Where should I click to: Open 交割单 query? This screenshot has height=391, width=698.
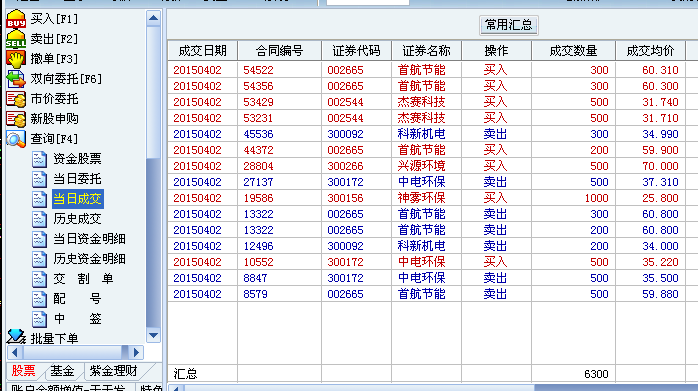83,279
